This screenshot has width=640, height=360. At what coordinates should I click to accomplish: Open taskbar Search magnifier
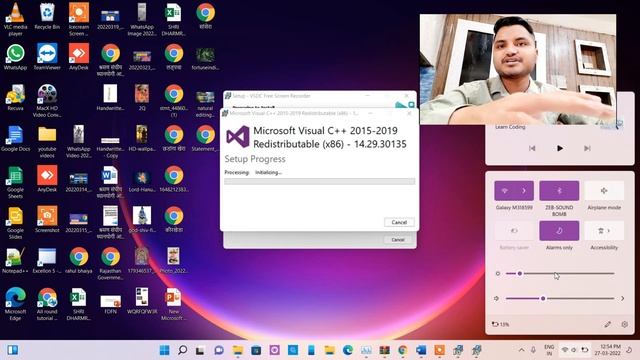(182, 350)
